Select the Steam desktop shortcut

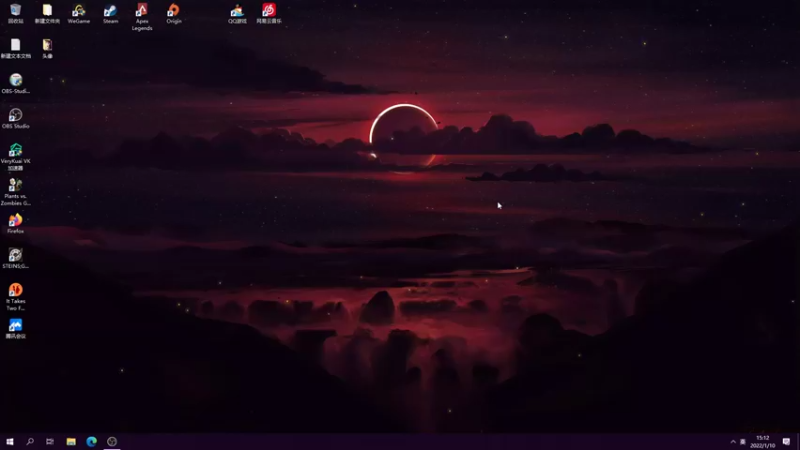tap(110, 14)
